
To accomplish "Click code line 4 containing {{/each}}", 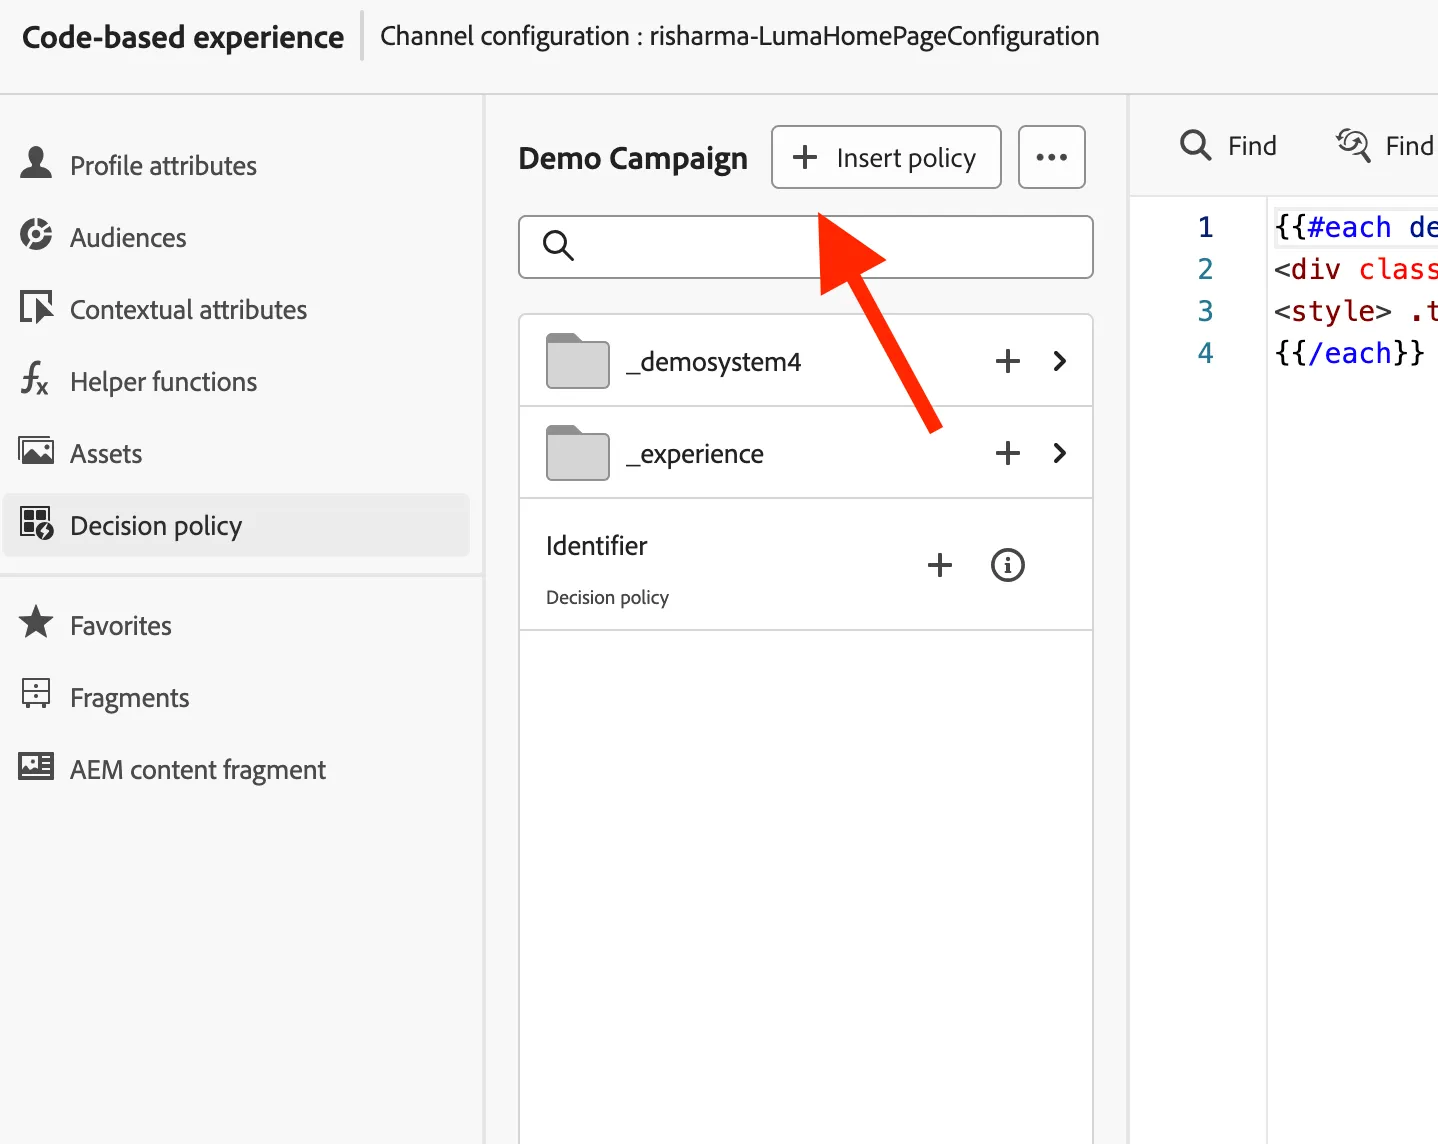I will click(x=1350, y=353).
